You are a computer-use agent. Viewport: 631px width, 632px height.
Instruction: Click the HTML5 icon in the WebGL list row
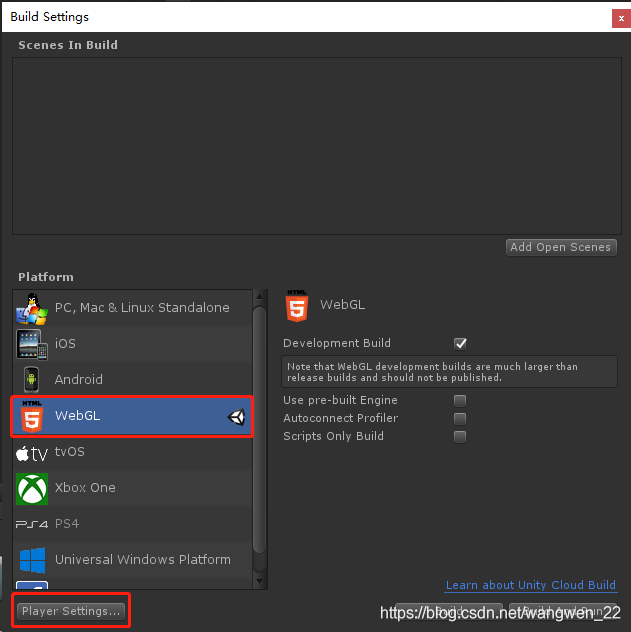(32, 416)
